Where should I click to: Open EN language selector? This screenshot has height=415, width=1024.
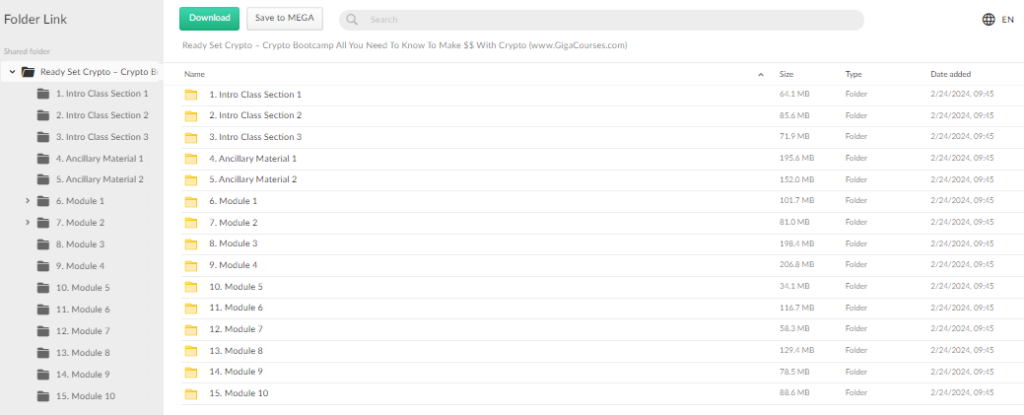coord(1007,19)
